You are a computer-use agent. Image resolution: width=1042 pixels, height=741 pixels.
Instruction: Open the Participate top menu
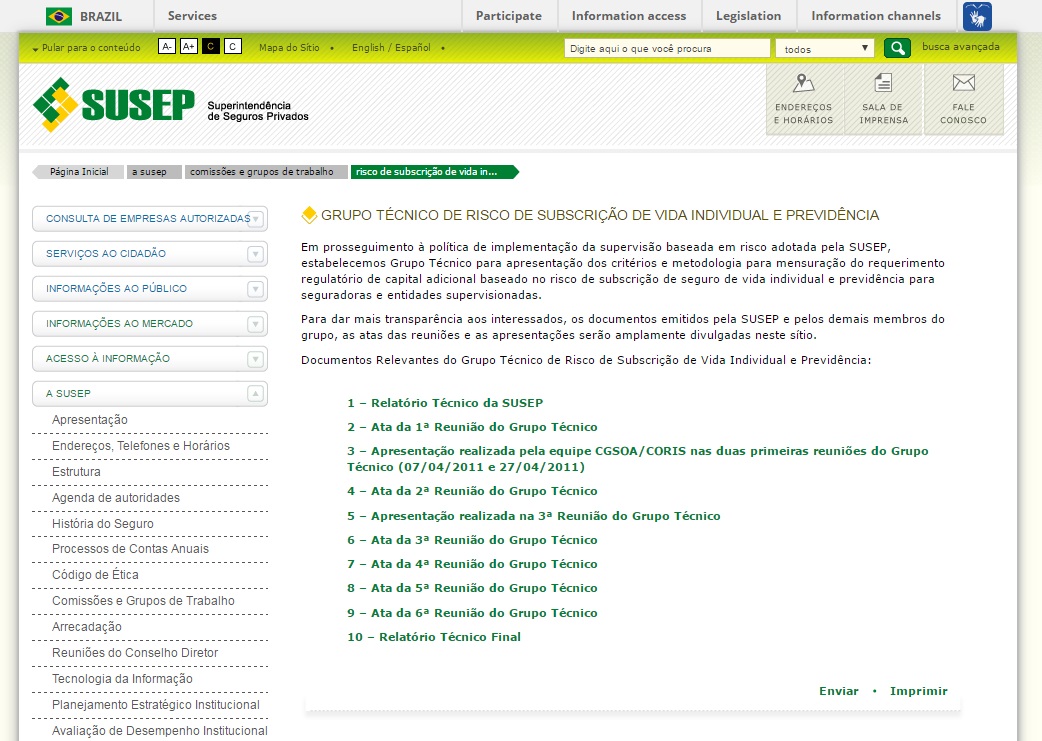(508, 16)
